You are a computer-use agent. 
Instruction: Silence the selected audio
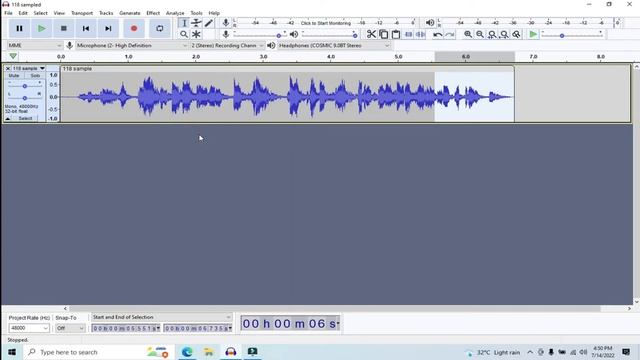coord(420,34)
